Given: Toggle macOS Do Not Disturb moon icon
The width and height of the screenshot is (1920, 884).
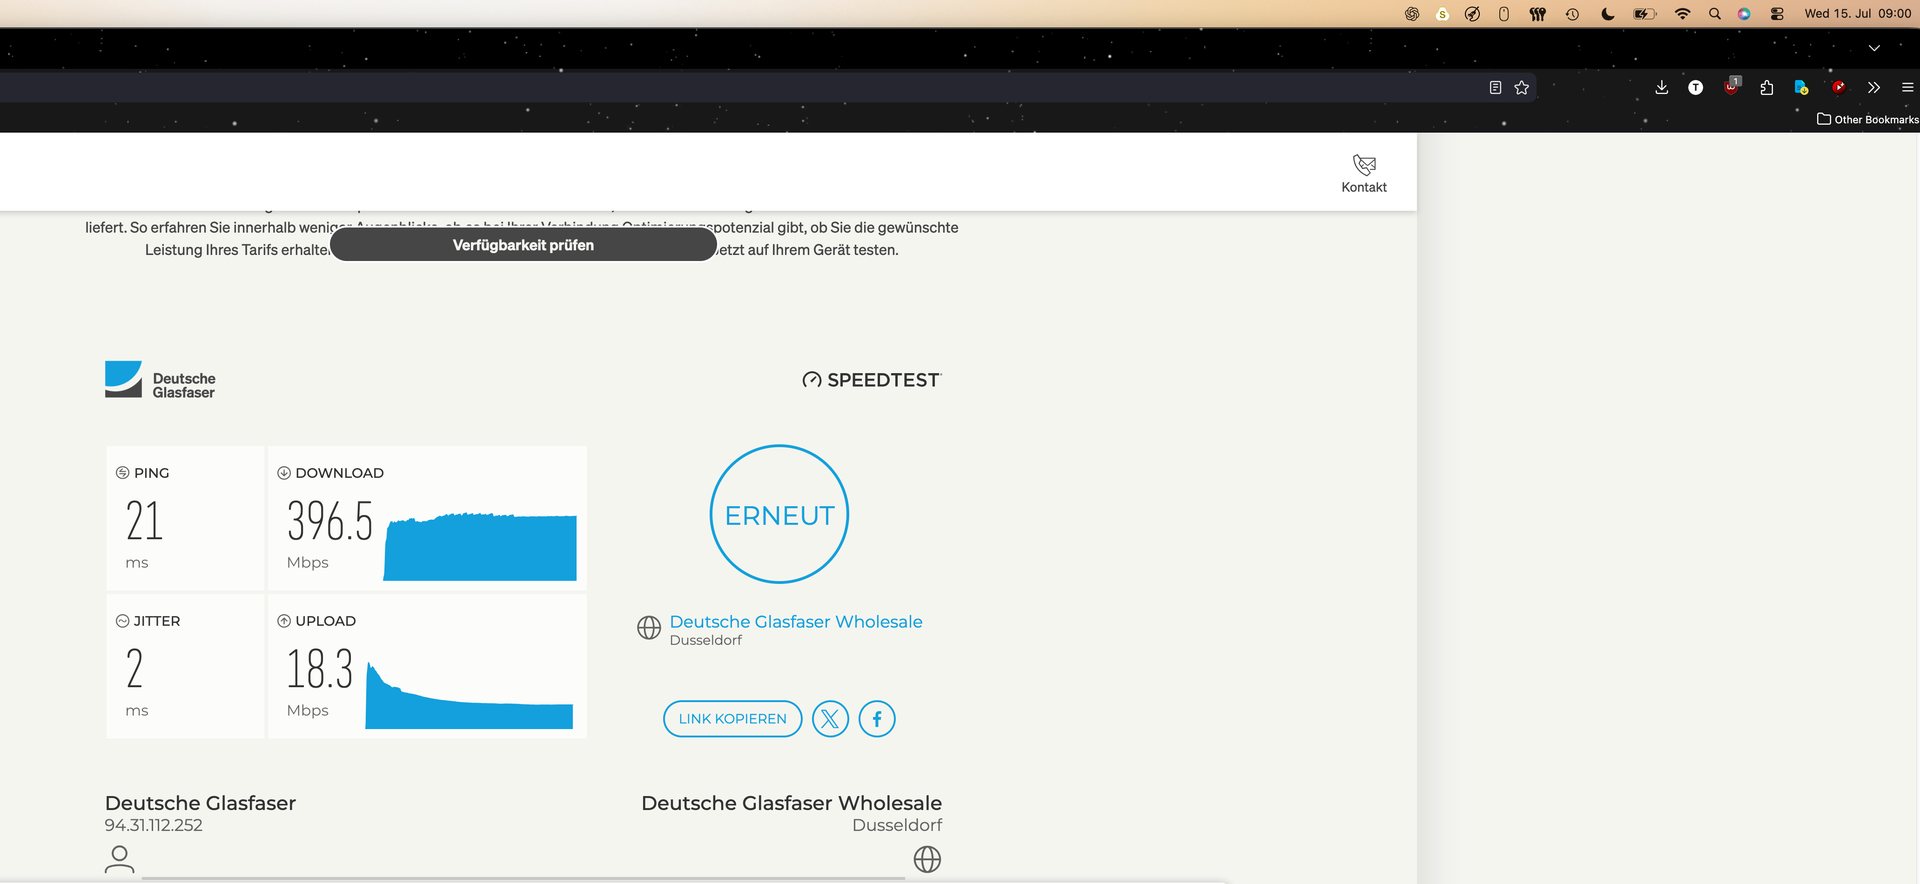Looking at the screenshot, I should [1608, 14].
